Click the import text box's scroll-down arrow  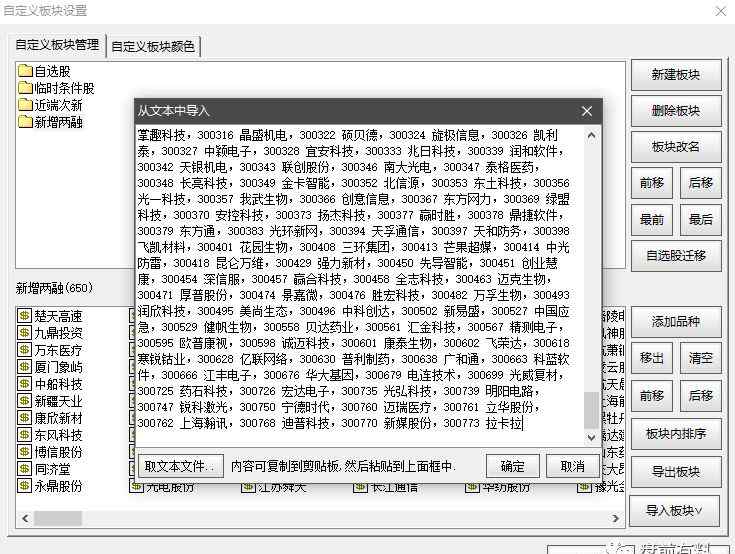[x=591, y=437]
